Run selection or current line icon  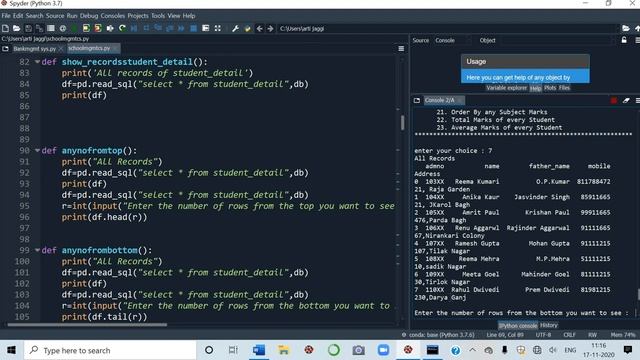tap(110, 28)
